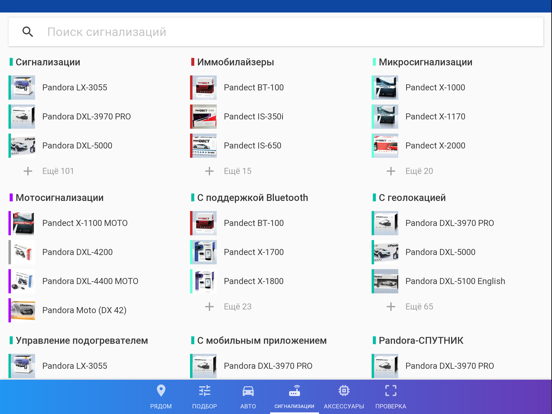Image resolution: width=552 pixels, height=414 pixels.
Task: Expand 'Ещё 65' under С геолокацией
Action: 410,307
